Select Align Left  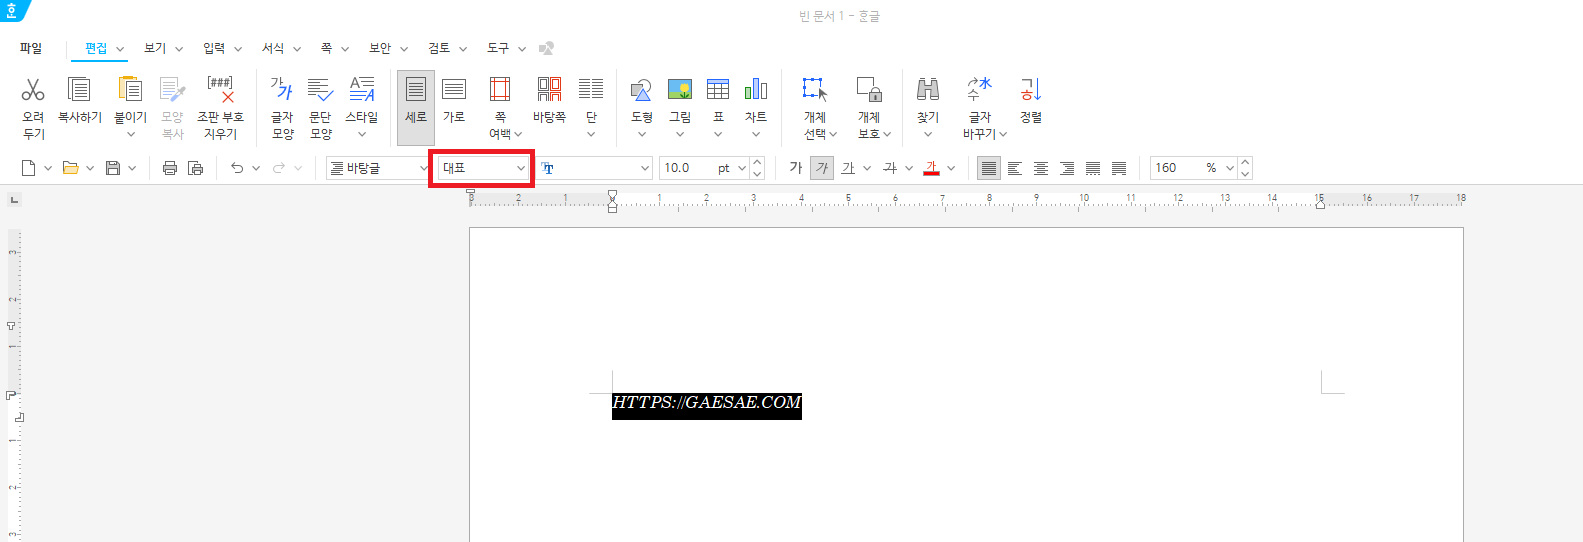1015,168
